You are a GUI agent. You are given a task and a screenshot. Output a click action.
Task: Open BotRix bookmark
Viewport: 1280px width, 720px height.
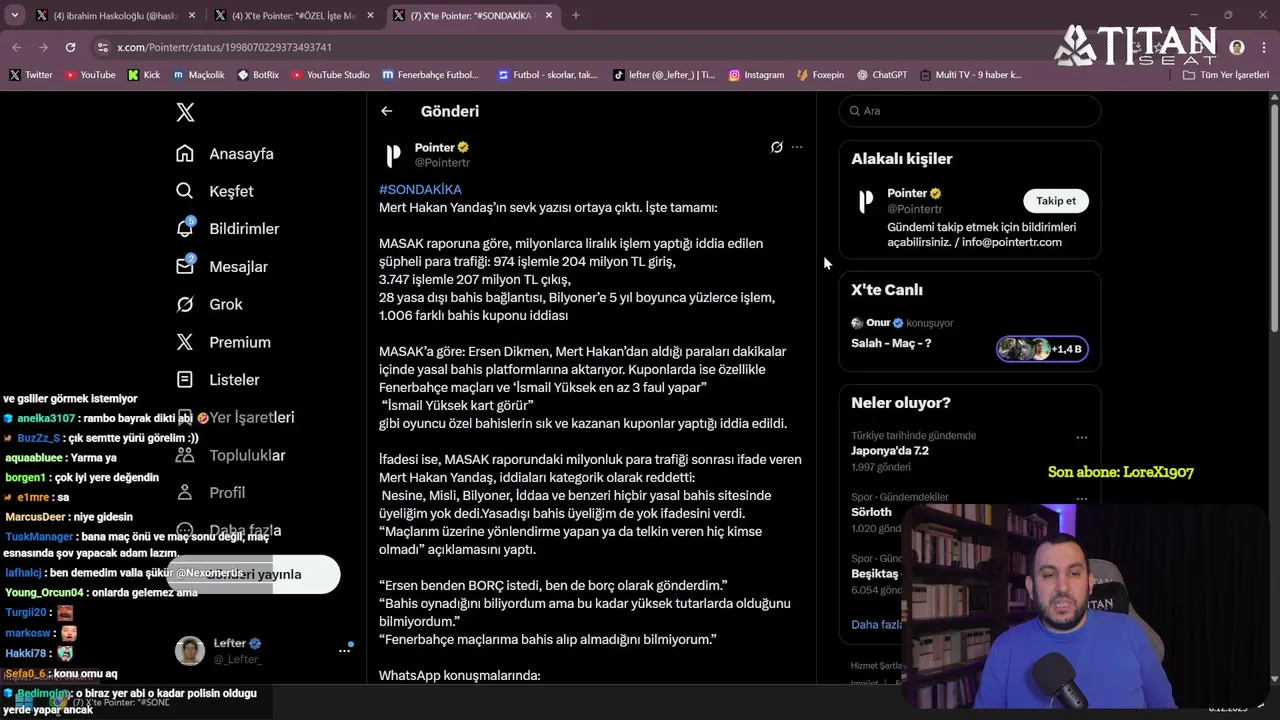click(x=258, y=75)
